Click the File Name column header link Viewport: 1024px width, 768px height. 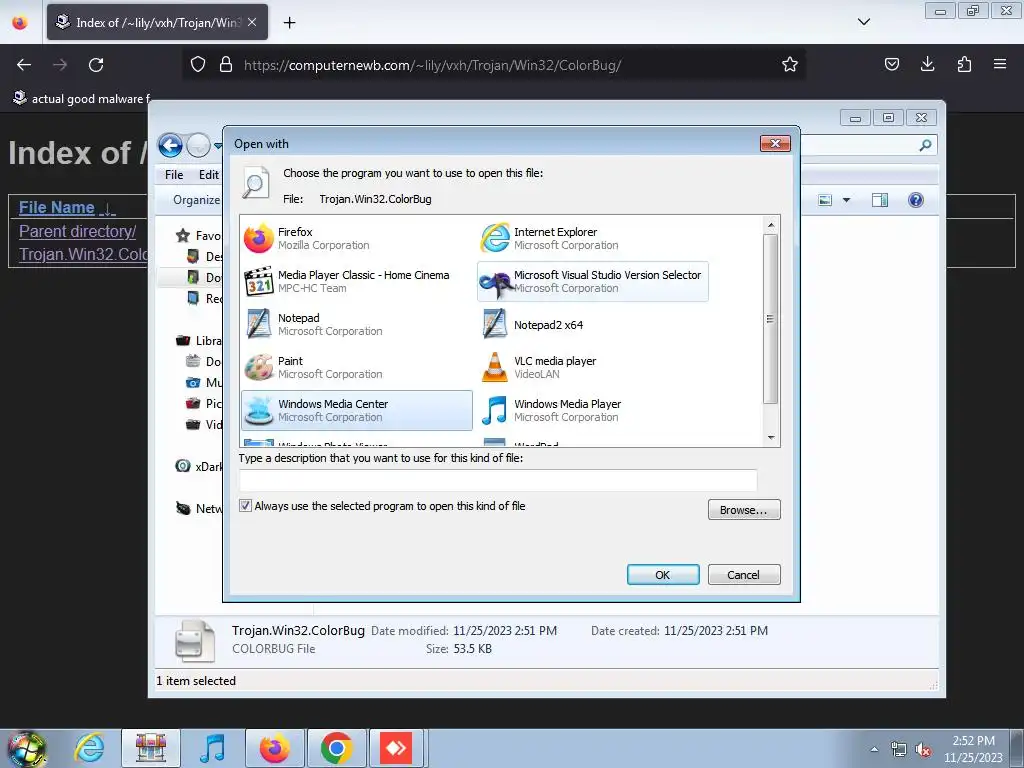click(x=57, y=208)
